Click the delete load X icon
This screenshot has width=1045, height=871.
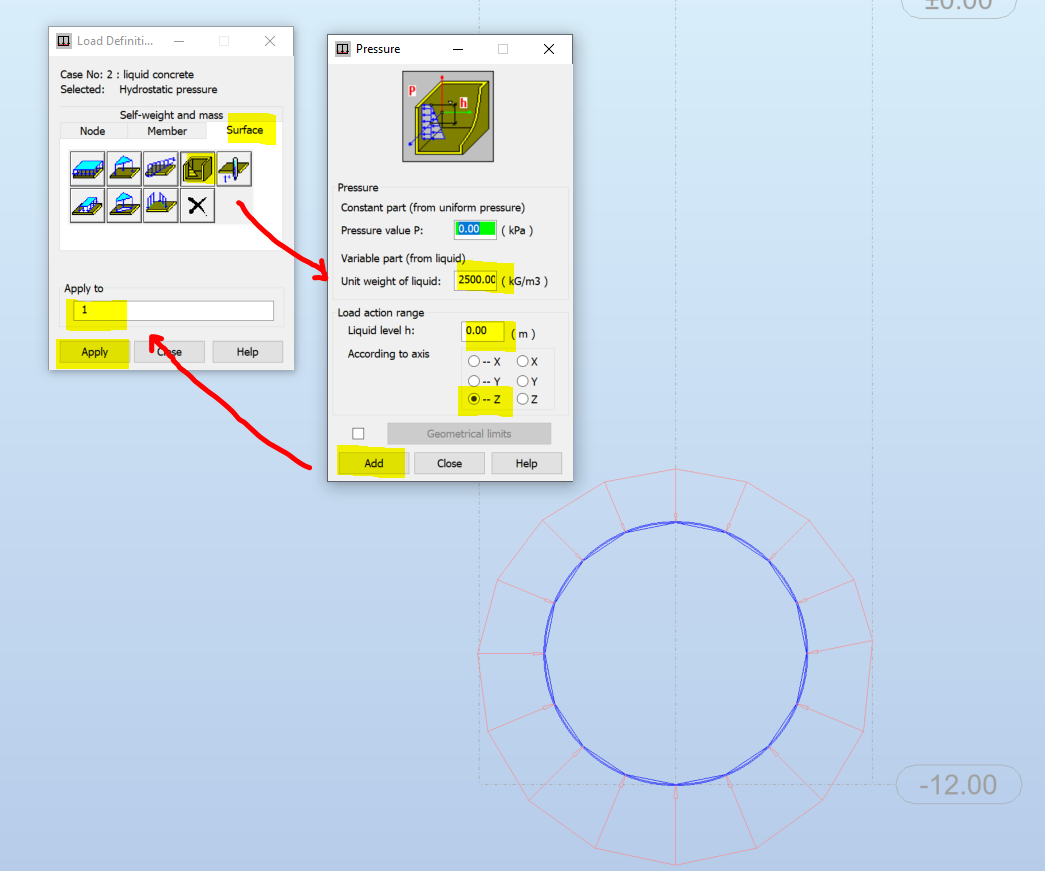tap(197, 205)
